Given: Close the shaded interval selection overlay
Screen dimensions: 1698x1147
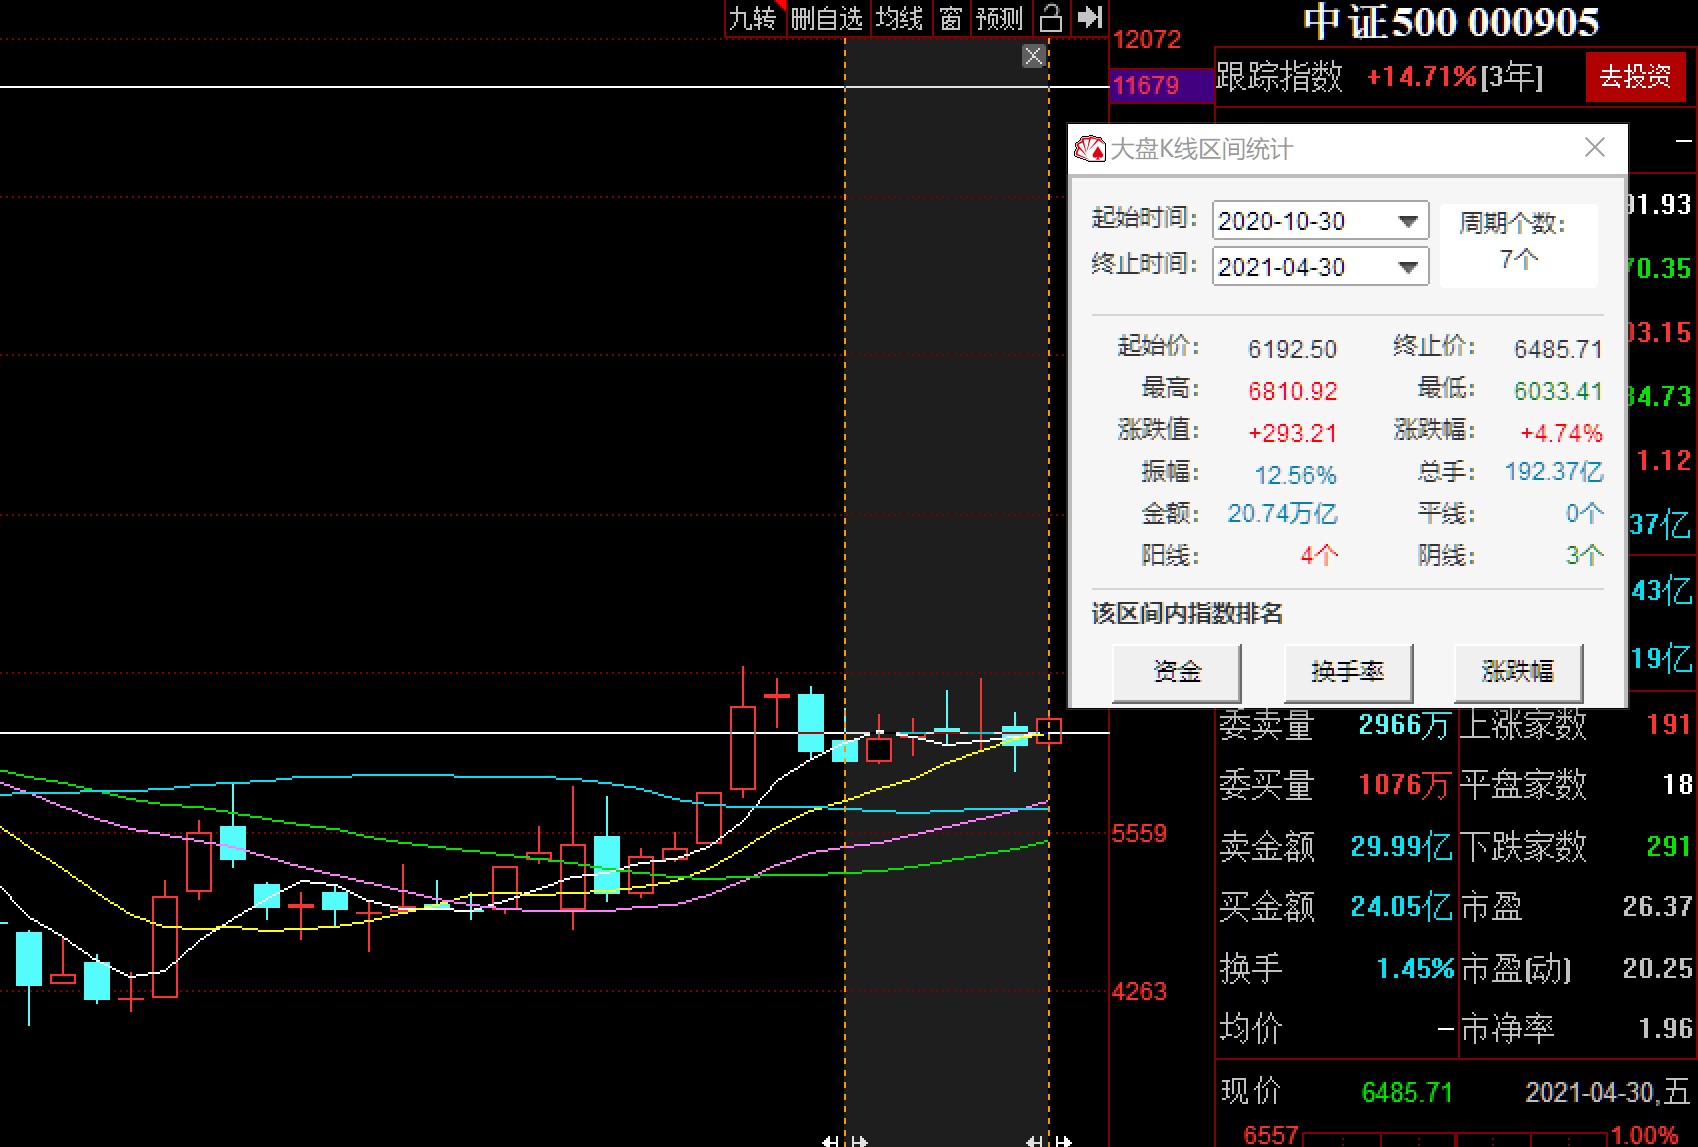Looking at the screenshot, I should click(x=1034, y=56).
